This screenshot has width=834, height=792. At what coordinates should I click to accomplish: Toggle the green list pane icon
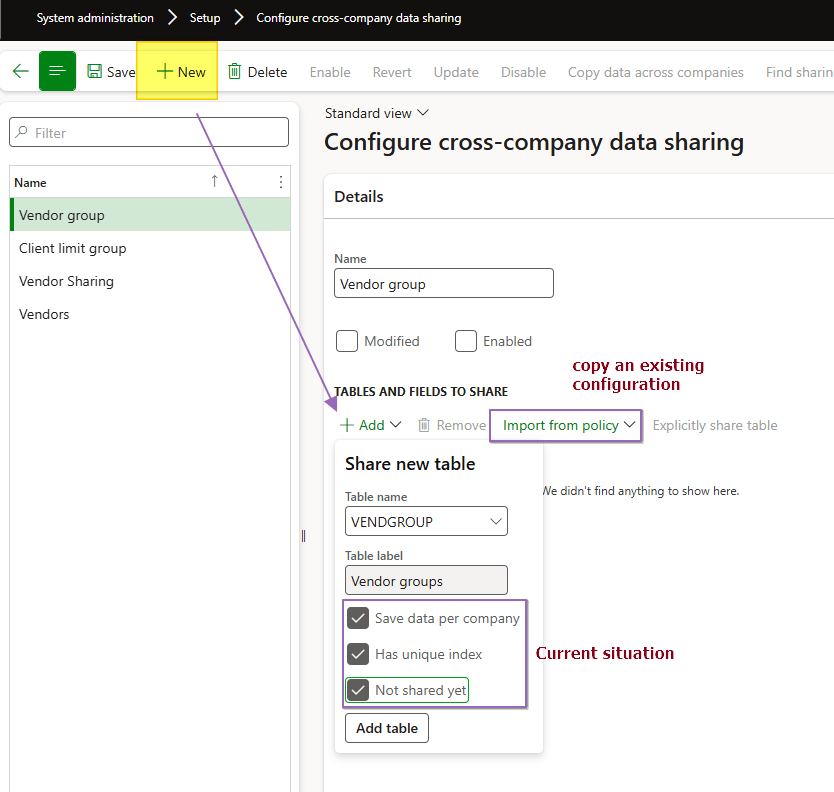pos(58,72)
